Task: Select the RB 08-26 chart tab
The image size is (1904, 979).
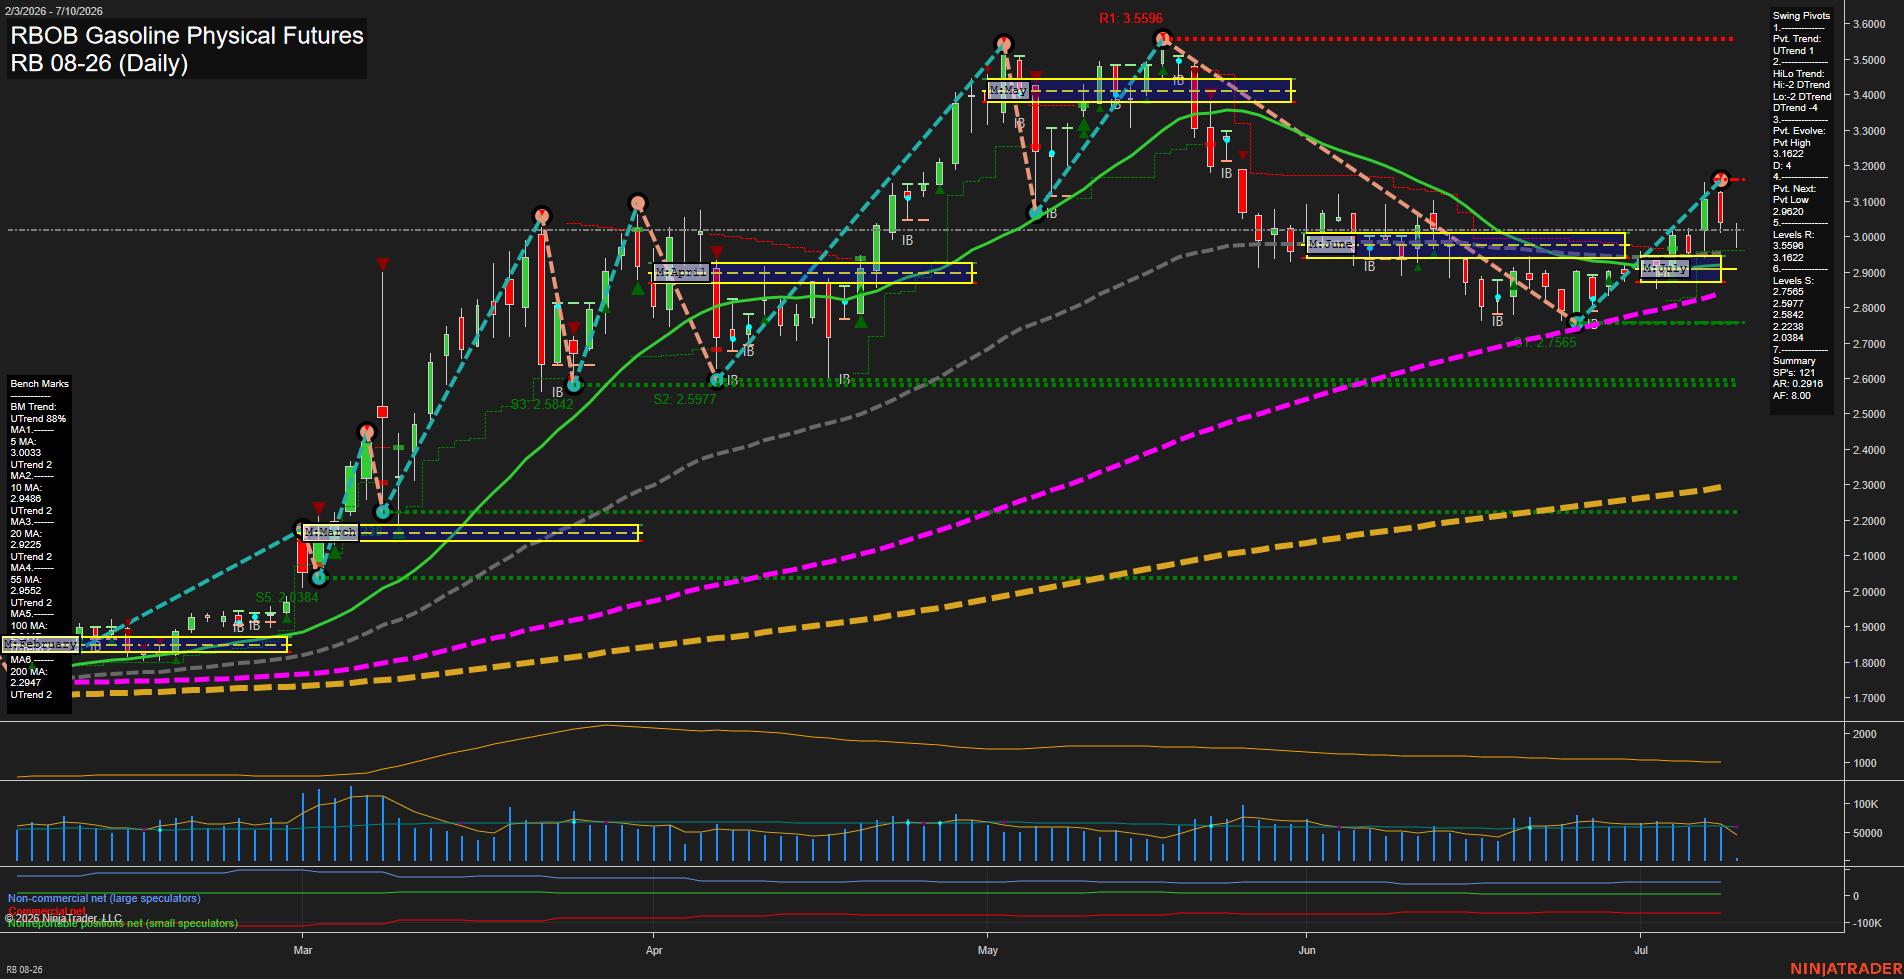Action: coord(24,970)
